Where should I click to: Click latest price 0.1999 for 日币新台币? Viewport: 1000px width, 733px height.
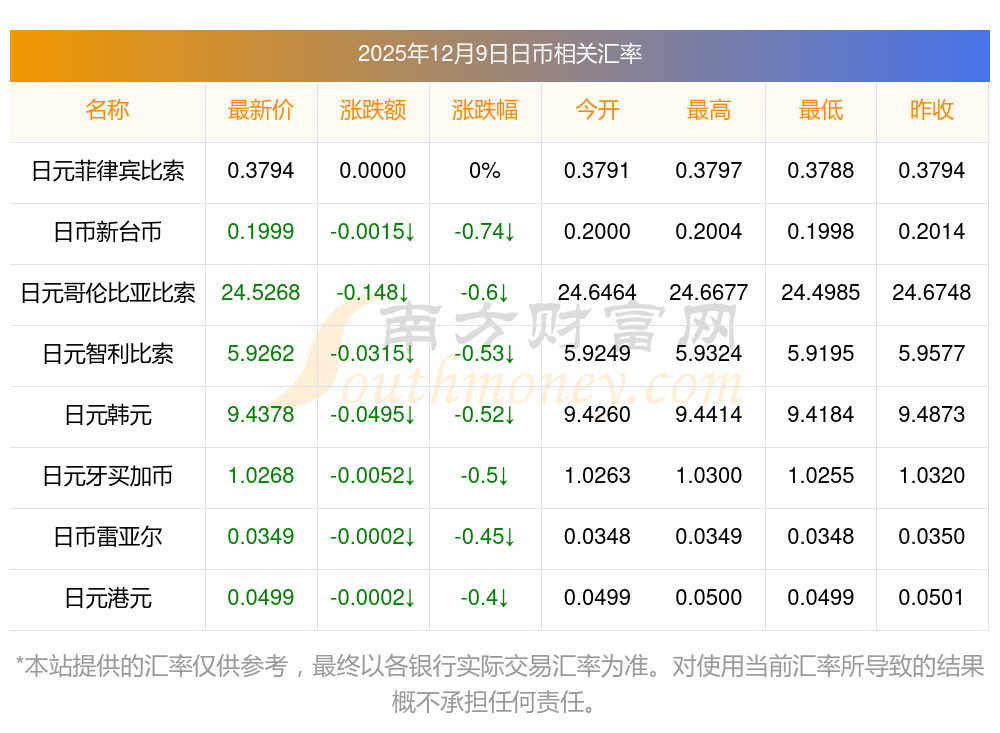(x=261, y=232)
